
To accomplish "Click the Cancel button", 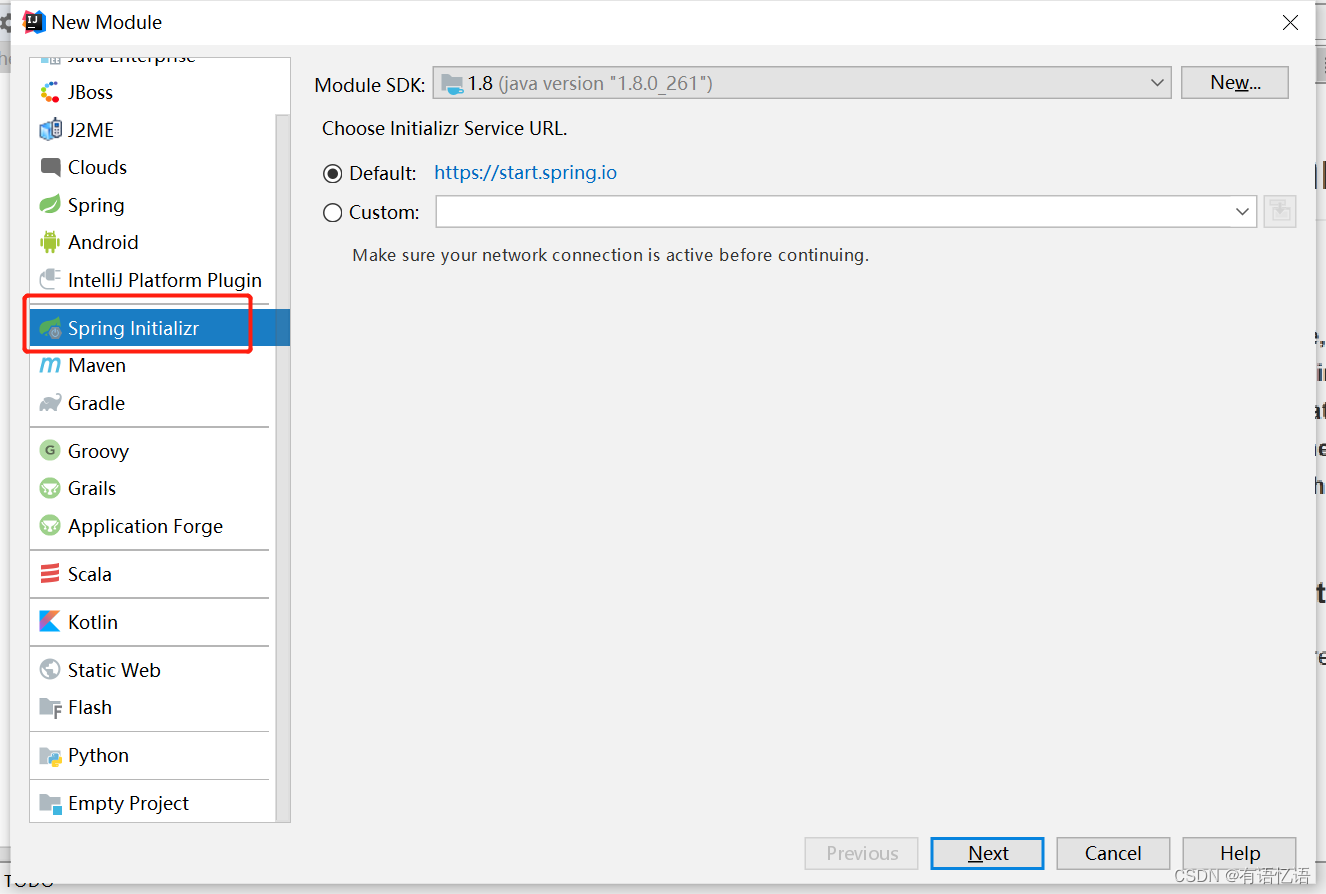I will [x=1113, y=853].
